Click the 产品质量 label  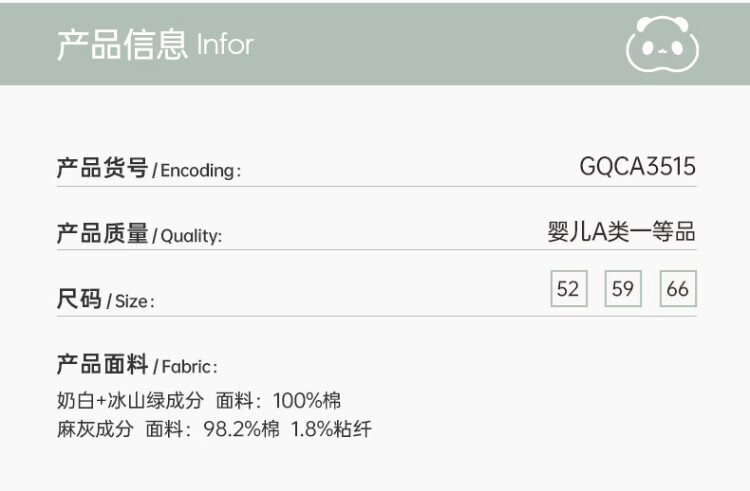(x=102, y=234)
